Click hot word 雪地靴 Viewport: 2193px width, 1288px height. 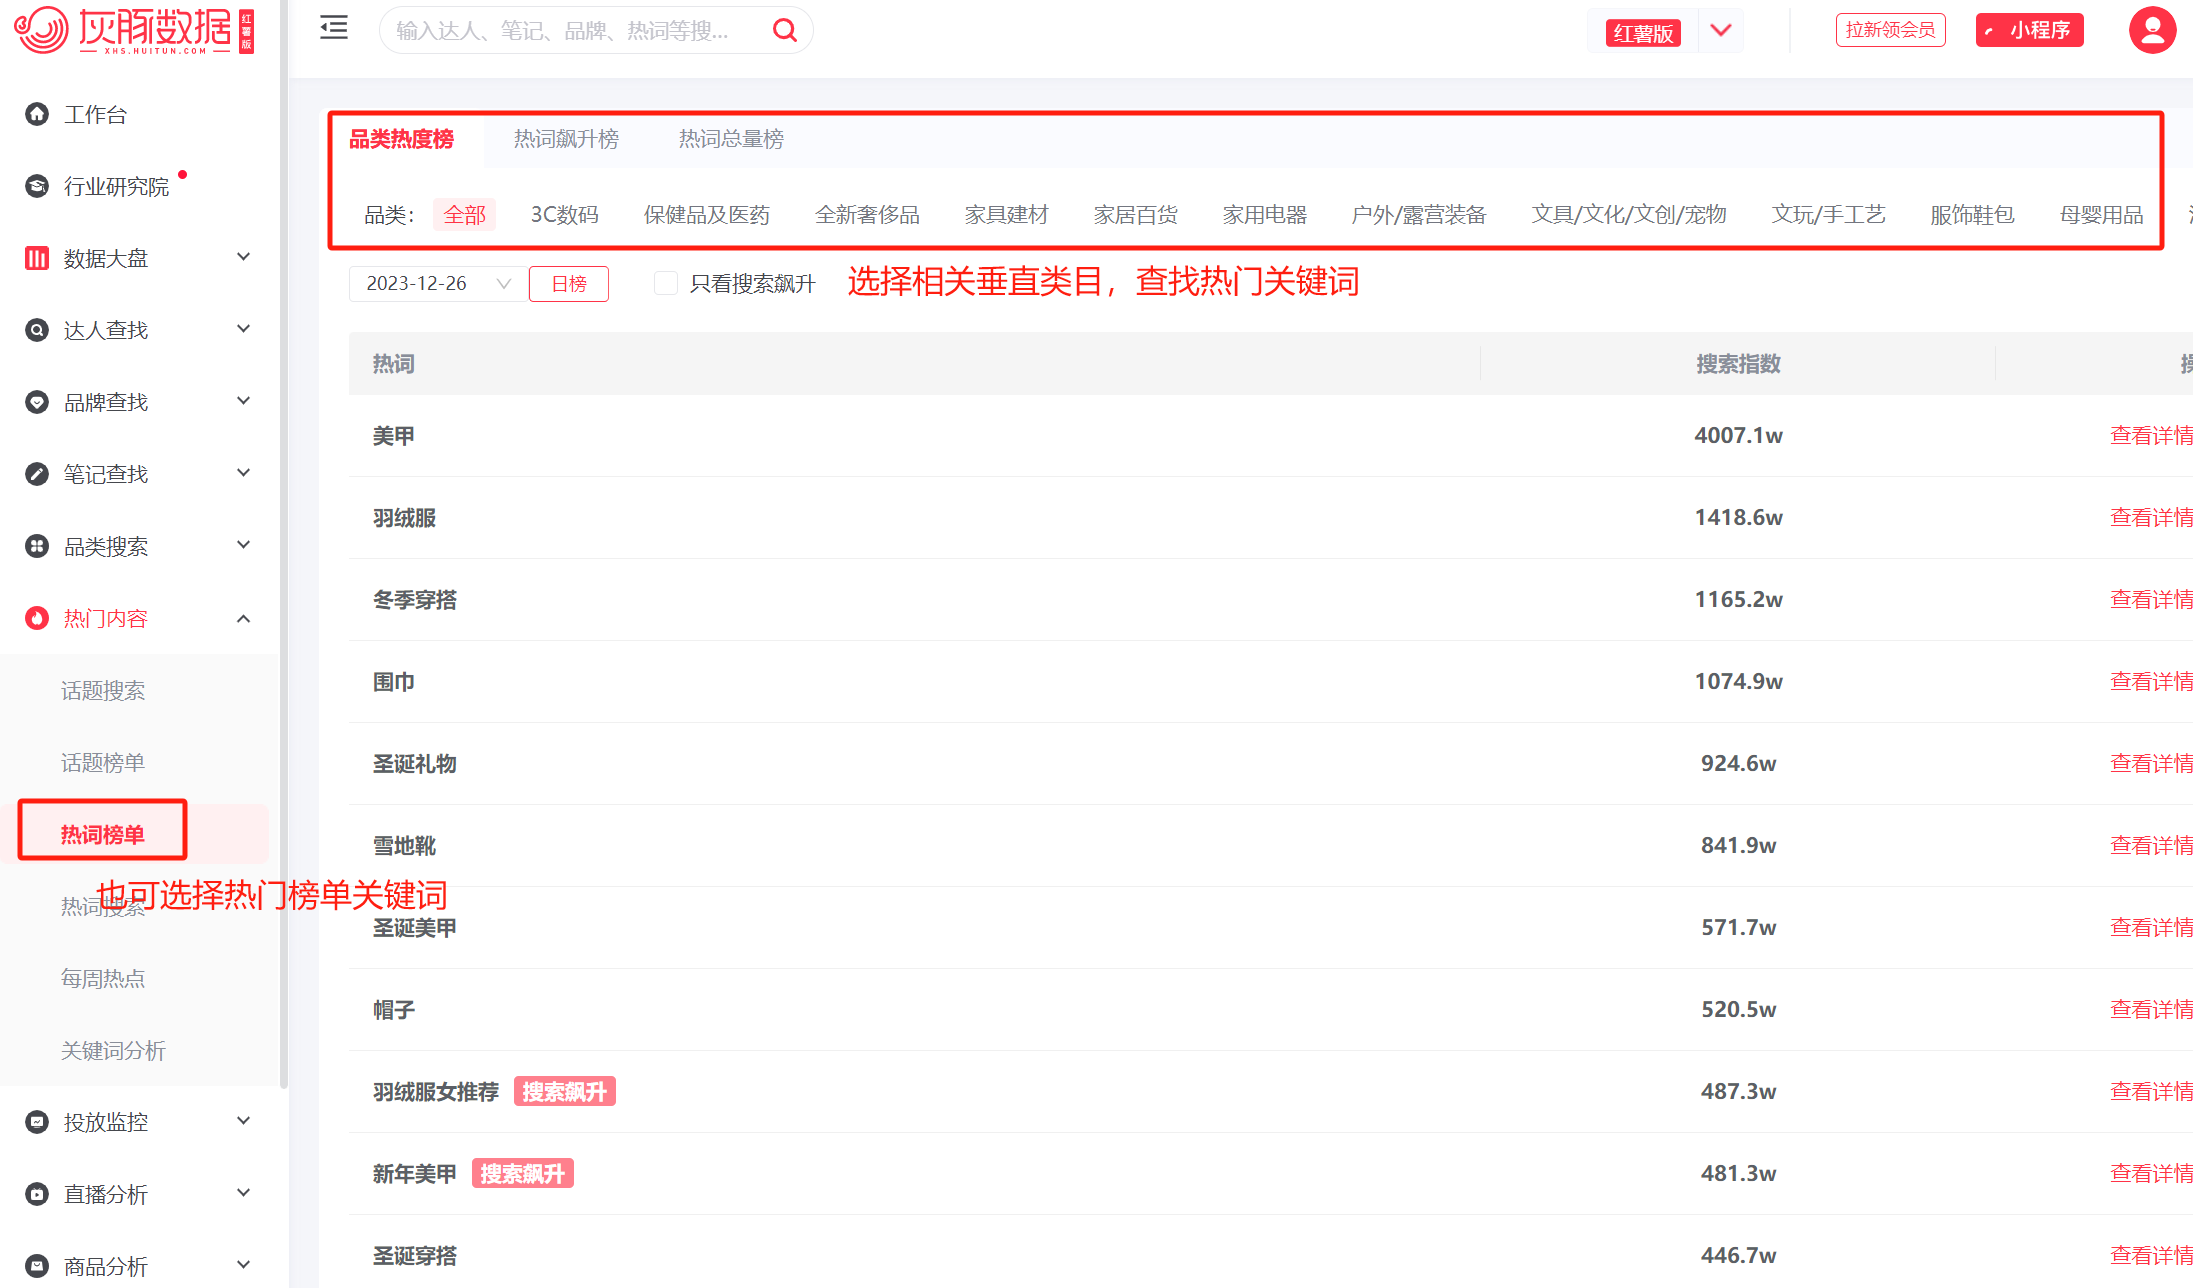[404, 846]
